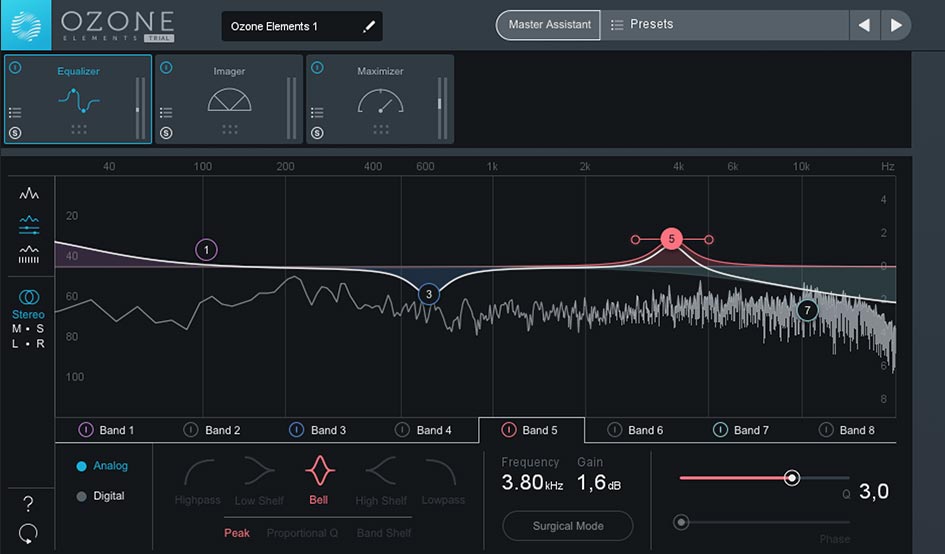Click the Maximizer module gain fader

click(x=439, y=104)
